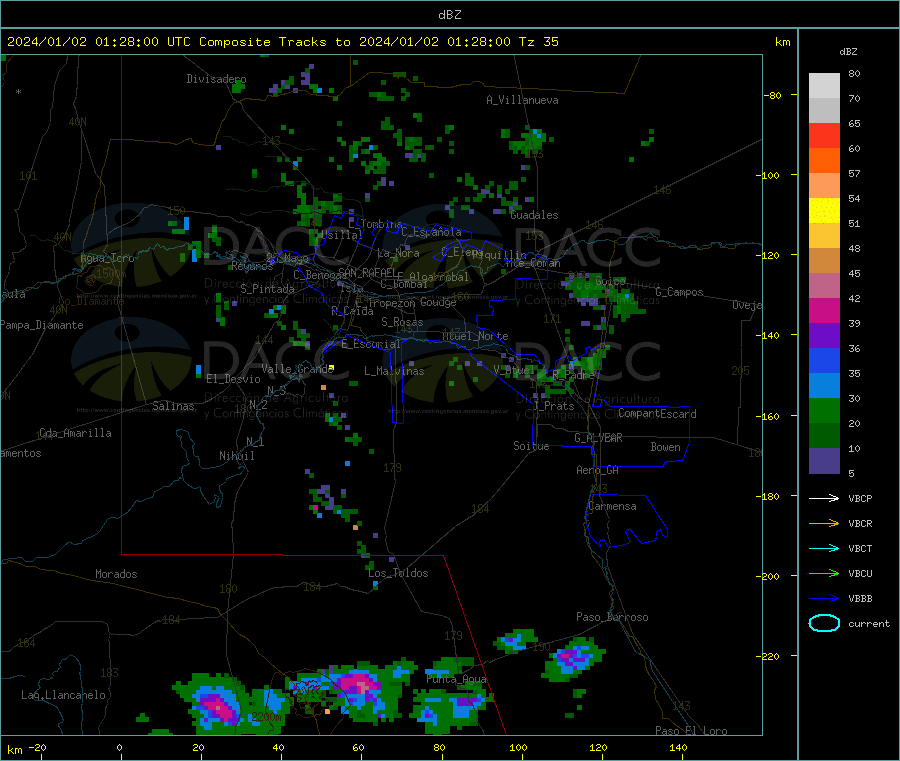Click the Los_Toldos map label
This screenshot has height=761, width=900.
[398, 573]
